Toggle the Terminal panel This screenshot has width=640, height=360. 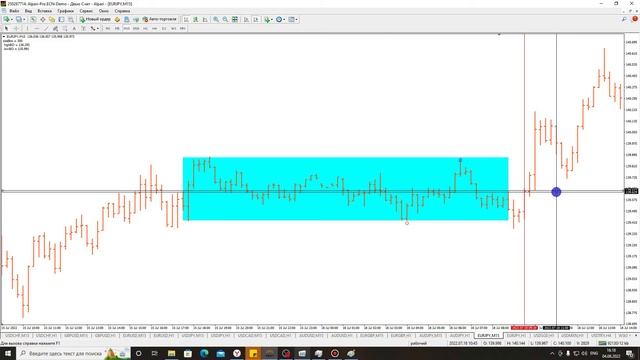pyautogui.click(x=61, y=19)
